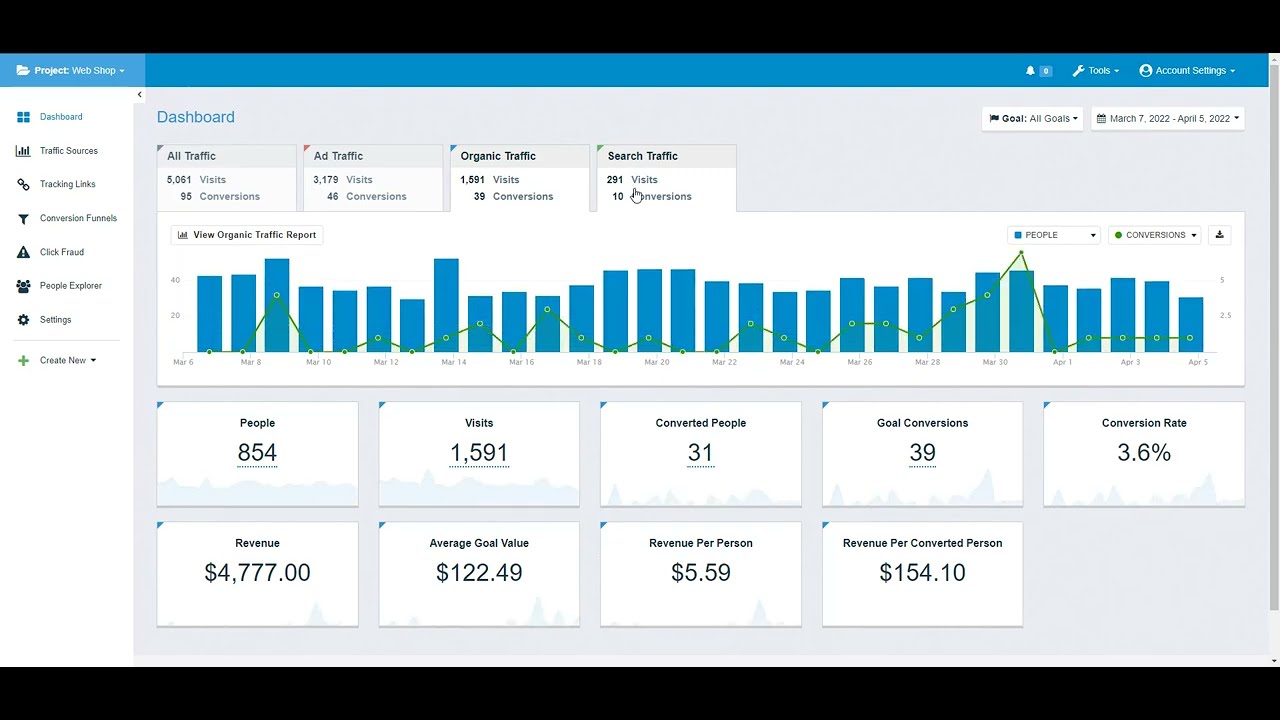Click the Conversion Funnels filter icon
The height and width of the screenshot is (720, 1280).
[x=23, y=218]
